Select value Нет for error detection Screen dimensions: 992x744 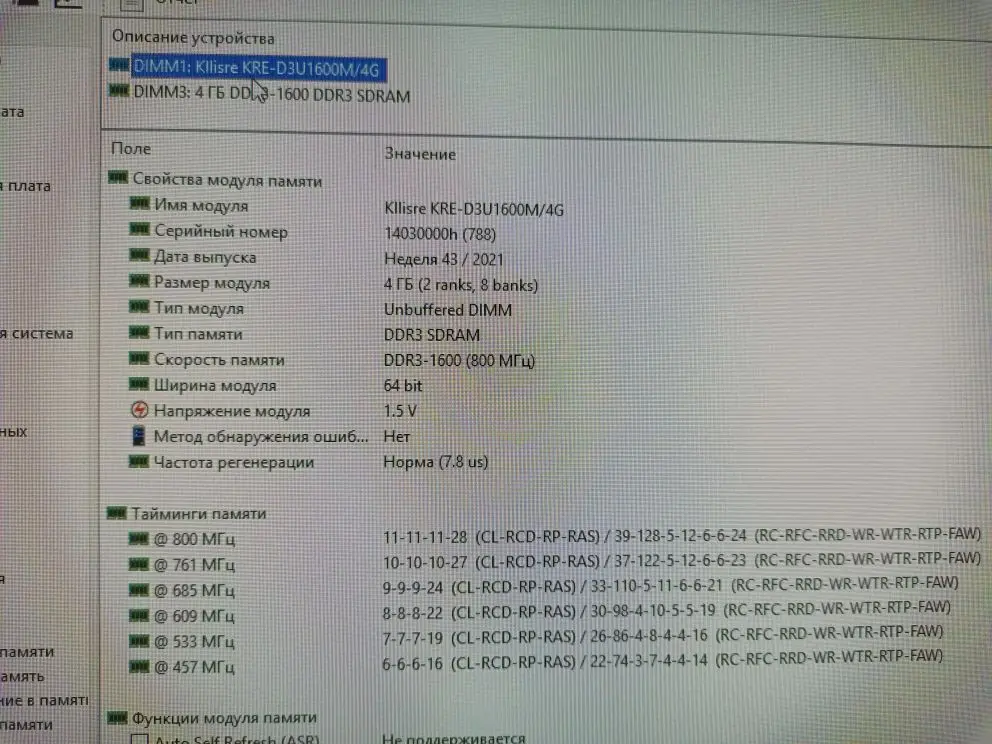point(397,437)
